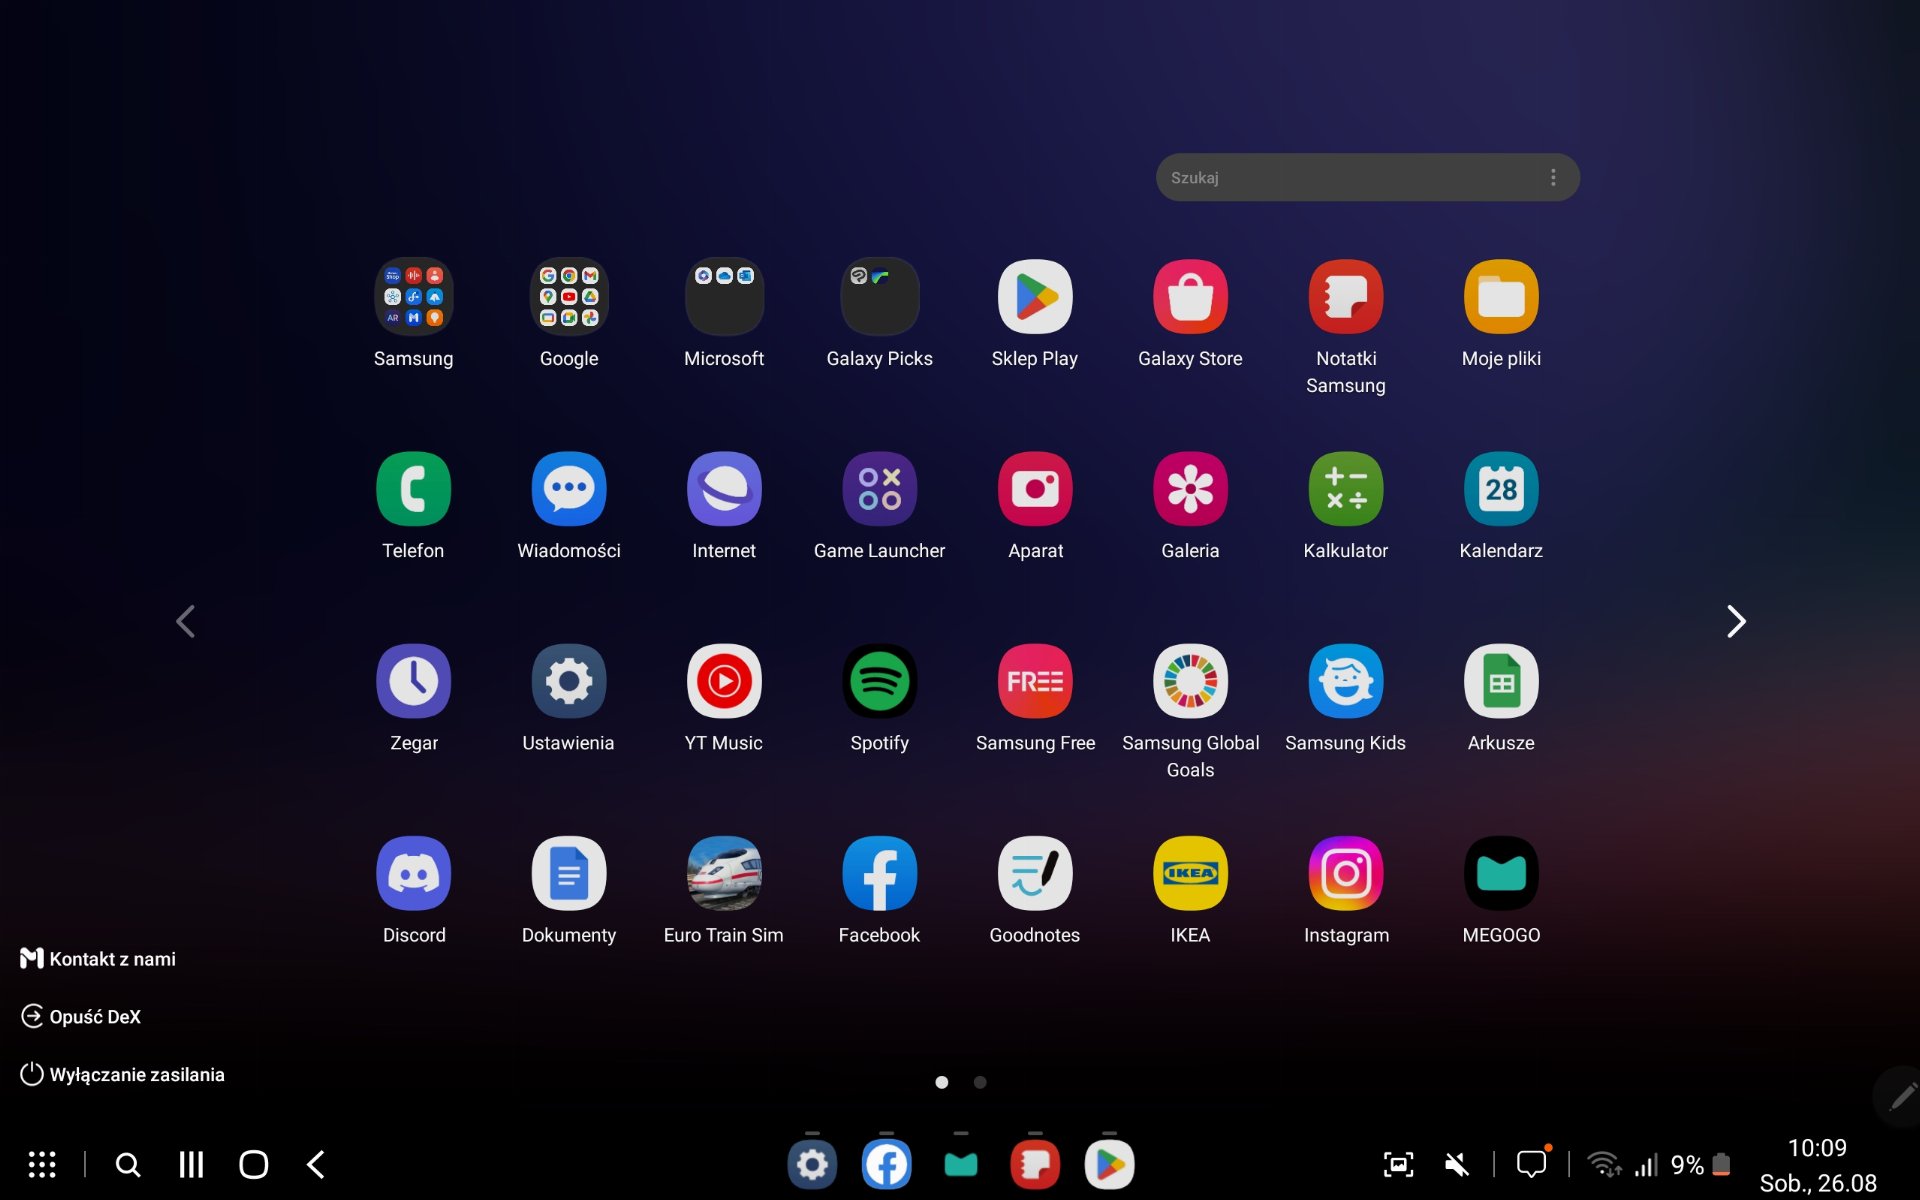Open MEGOGO from the app grid
Image resolution: width=1920 pixels, height=1200 pixels.
1501,873
